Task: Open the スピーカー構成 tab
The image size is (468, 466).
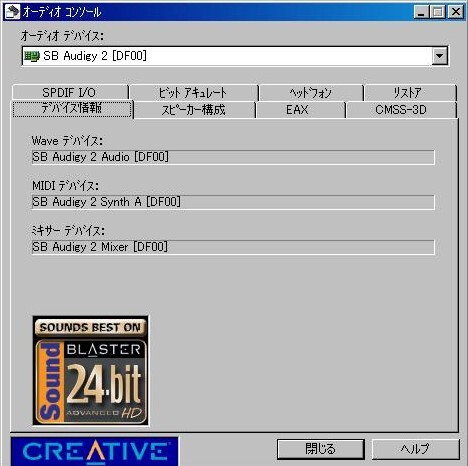Action: tap(194, 110)
